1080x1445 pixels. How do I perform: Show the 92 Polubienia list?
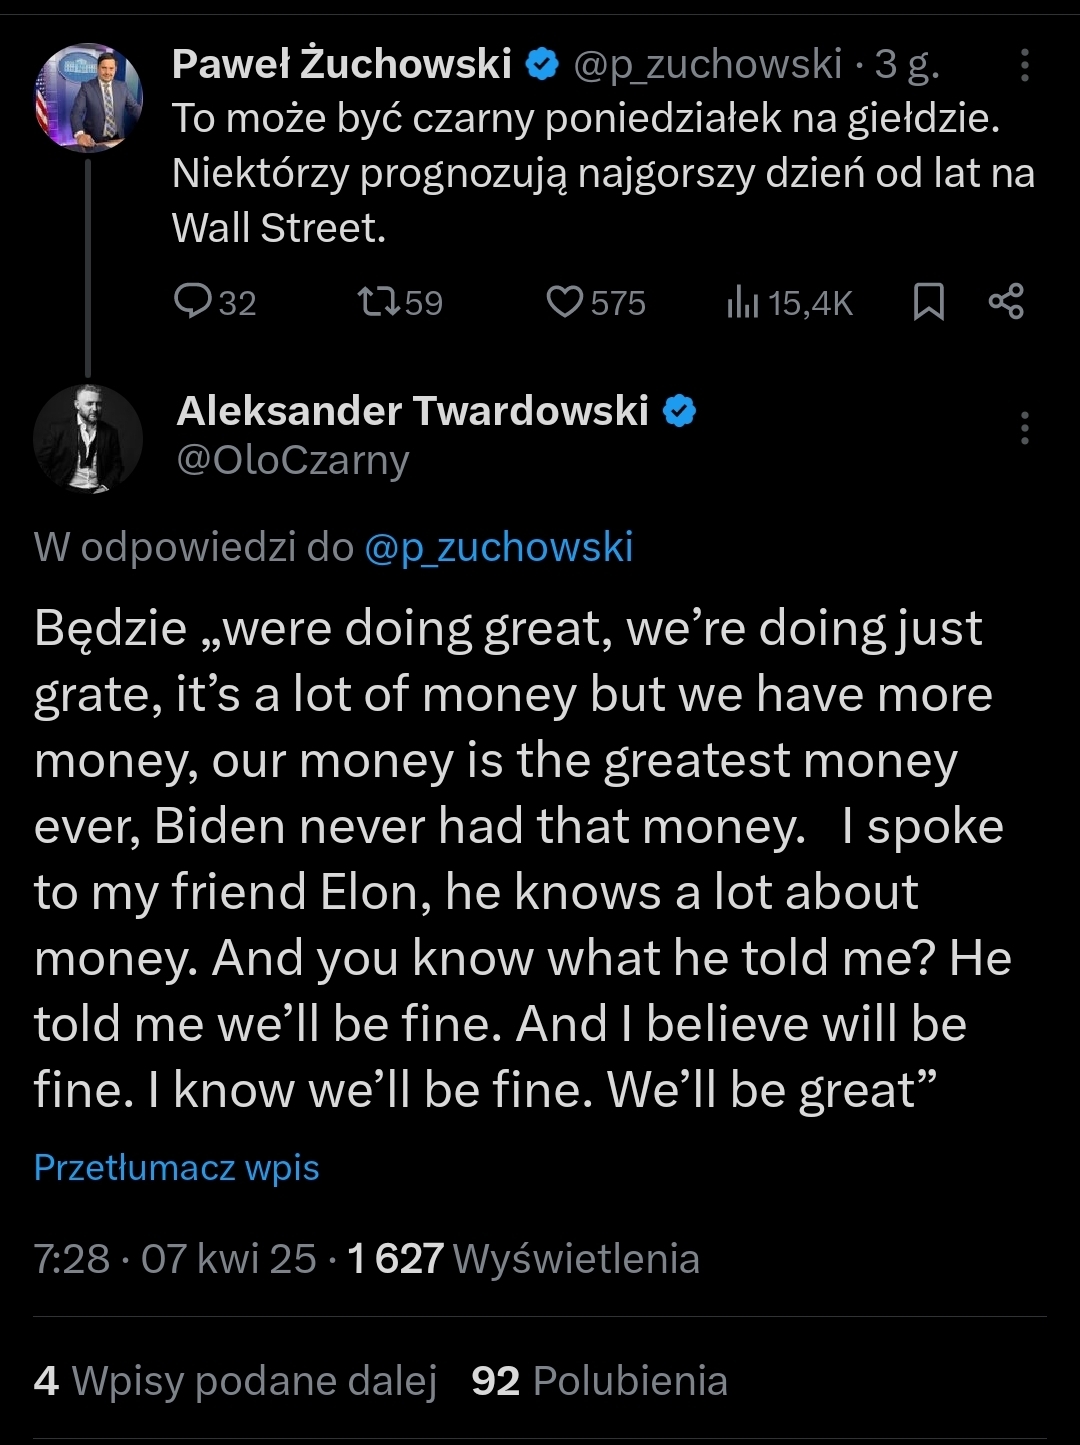point(599,1381)
